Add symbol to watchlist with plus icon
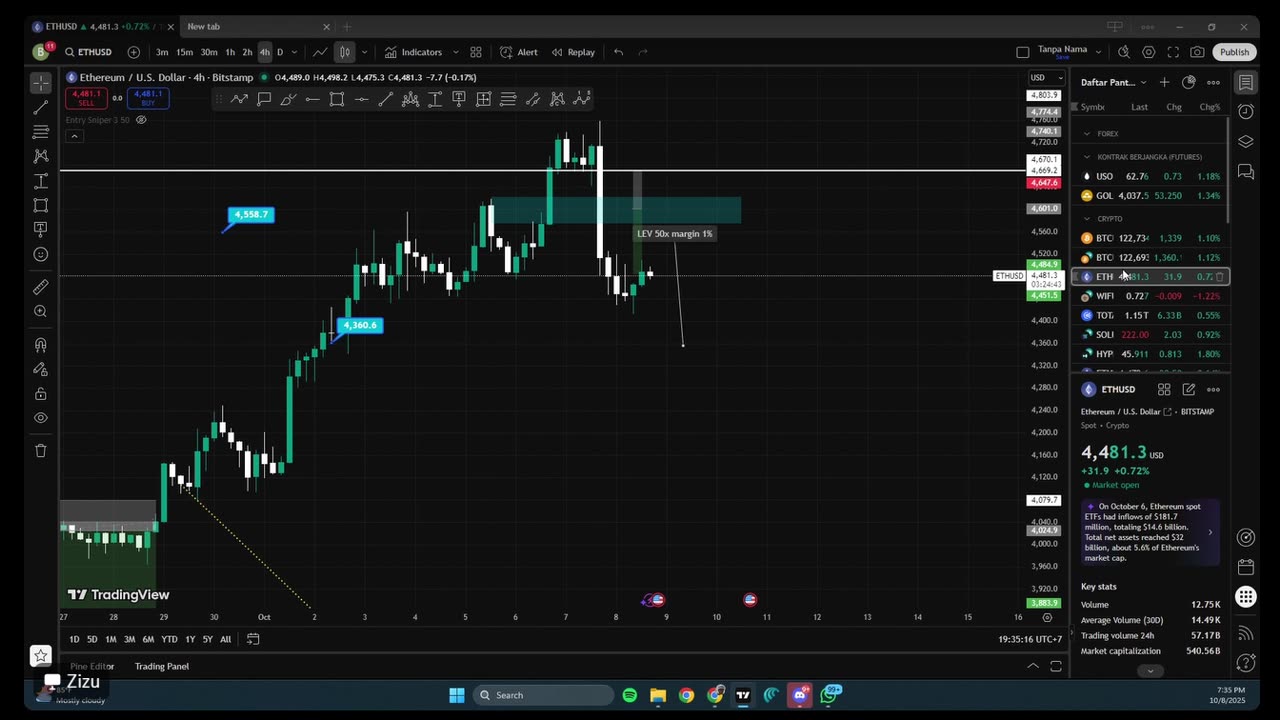Screen dimensions: 1280x720 (x=1164, y=82)
